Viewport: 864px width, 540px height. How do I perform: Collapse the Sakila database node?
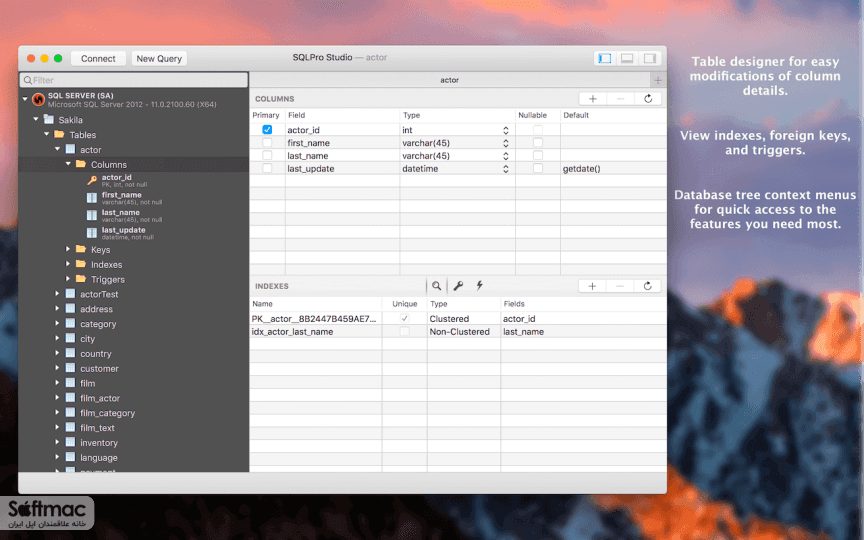36,119
